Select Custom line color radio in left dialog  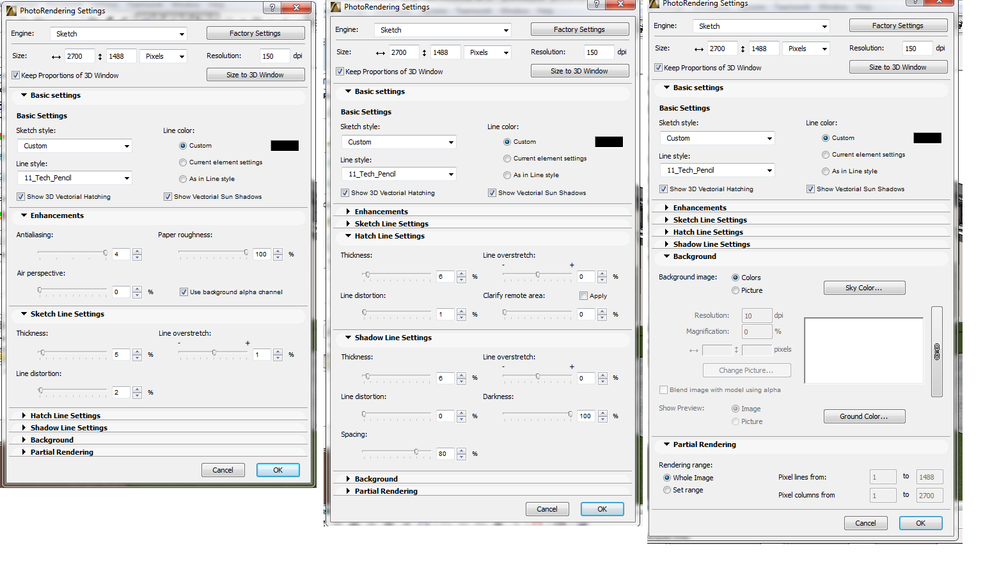pos(183,145)
